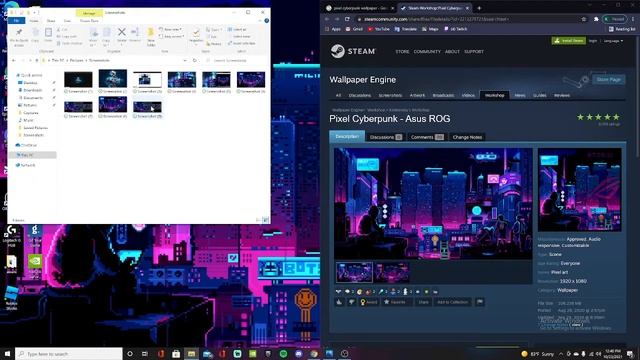Open the Workshop tab on Wallpaper Engine hub
640x360 pixels.
[494, 95]
